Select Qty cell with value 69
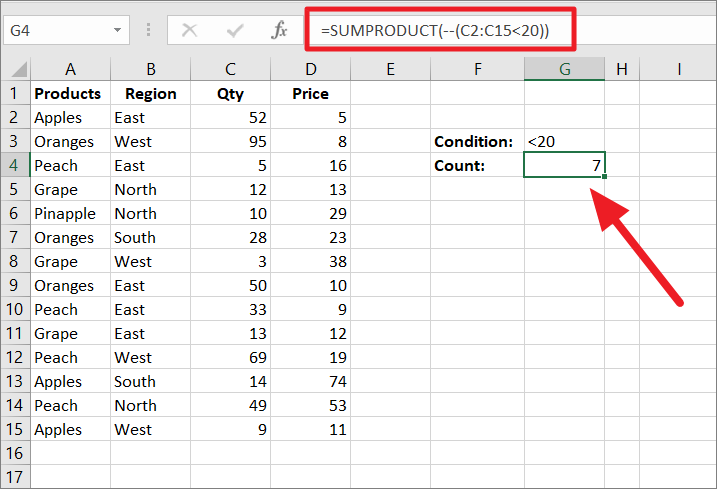This screenshot has height=489, width=717. 230,357
